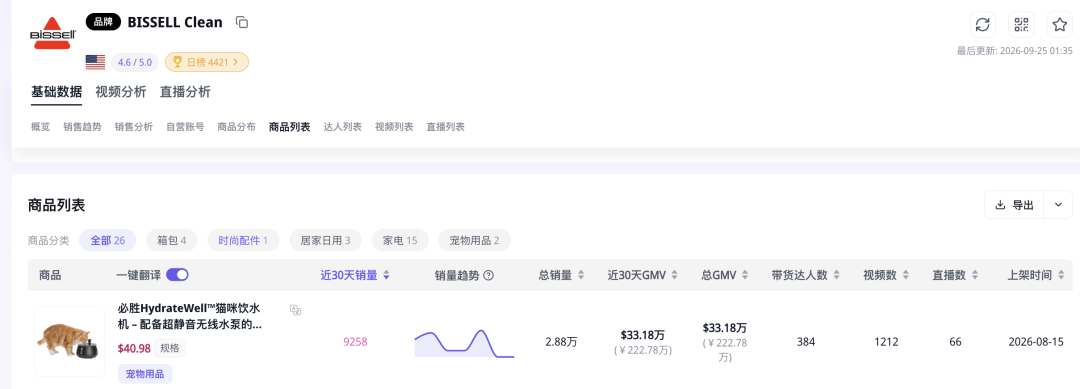
Task: Open the cat water fountain product image
Action: [69, 341]
